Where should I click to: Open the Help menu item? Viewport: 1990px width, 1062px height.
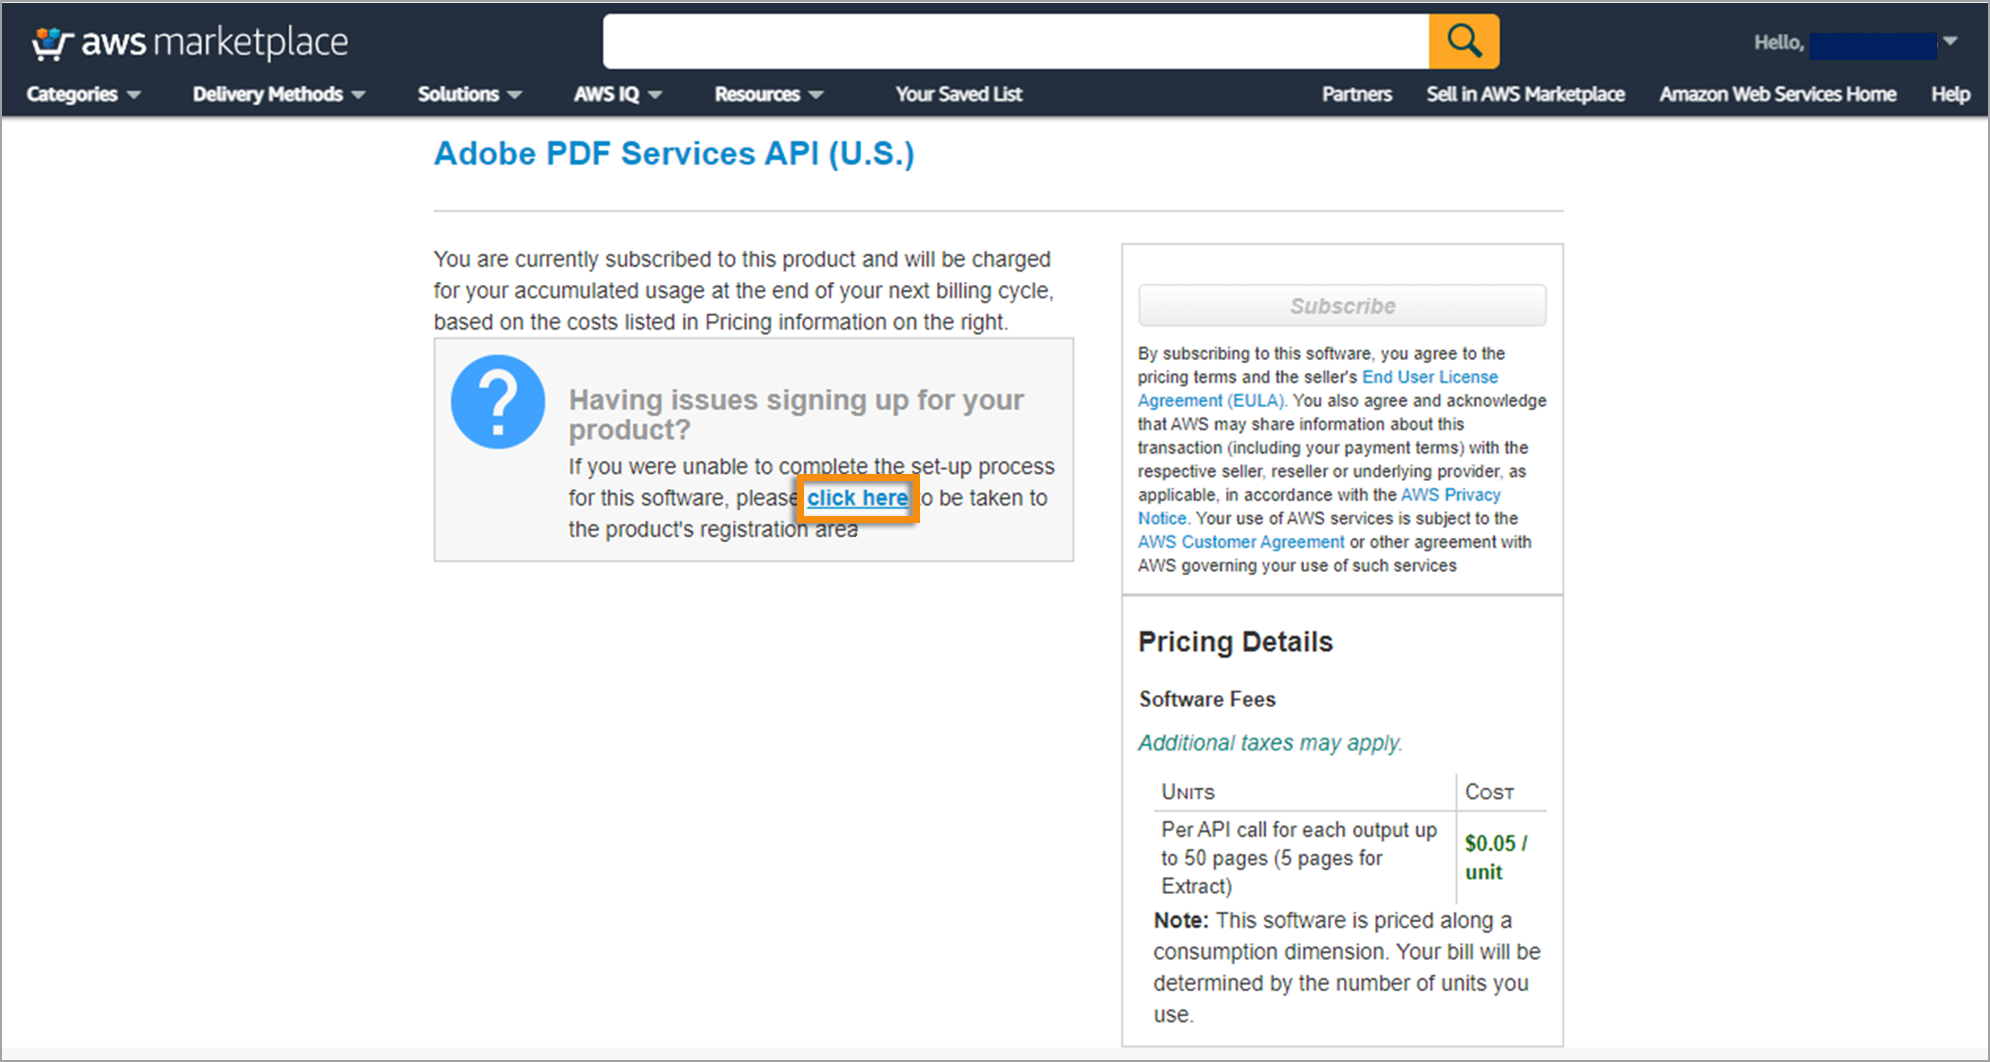[1949, 94]
